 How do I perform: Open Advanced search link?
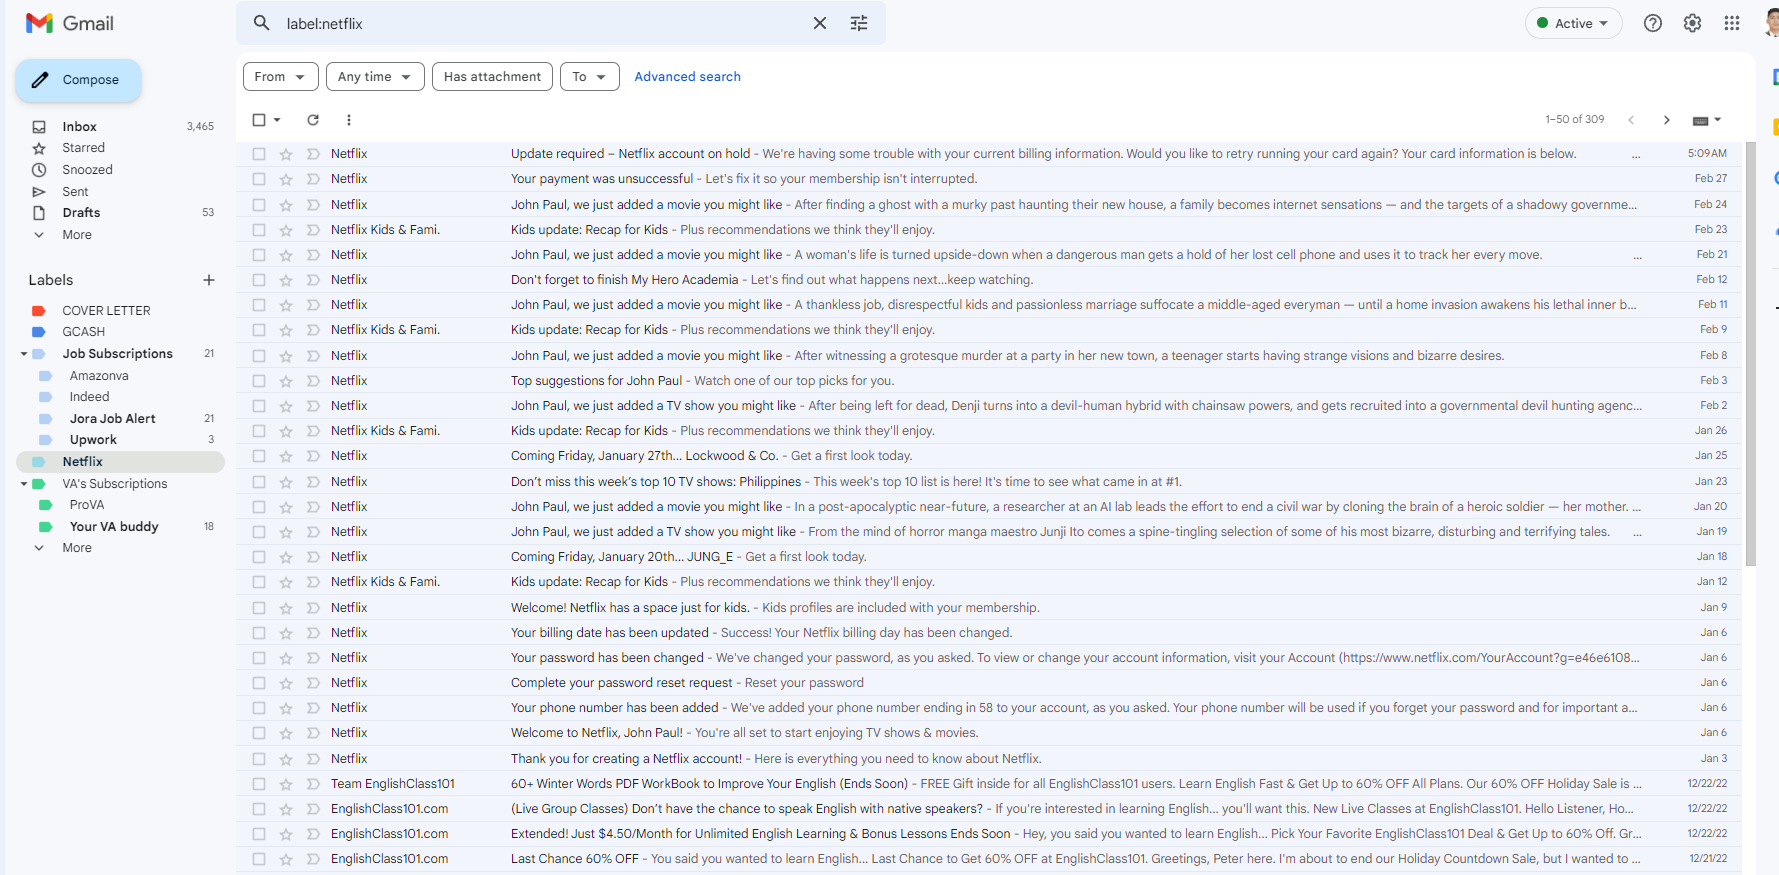[688, 77]
